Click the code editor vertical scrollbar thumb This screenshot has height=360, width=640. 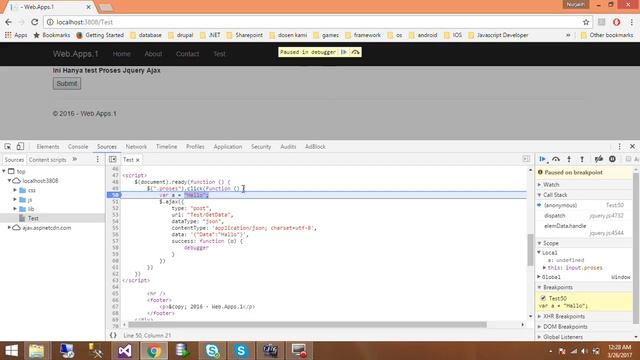pyautogui.click(x=530, y=249)
